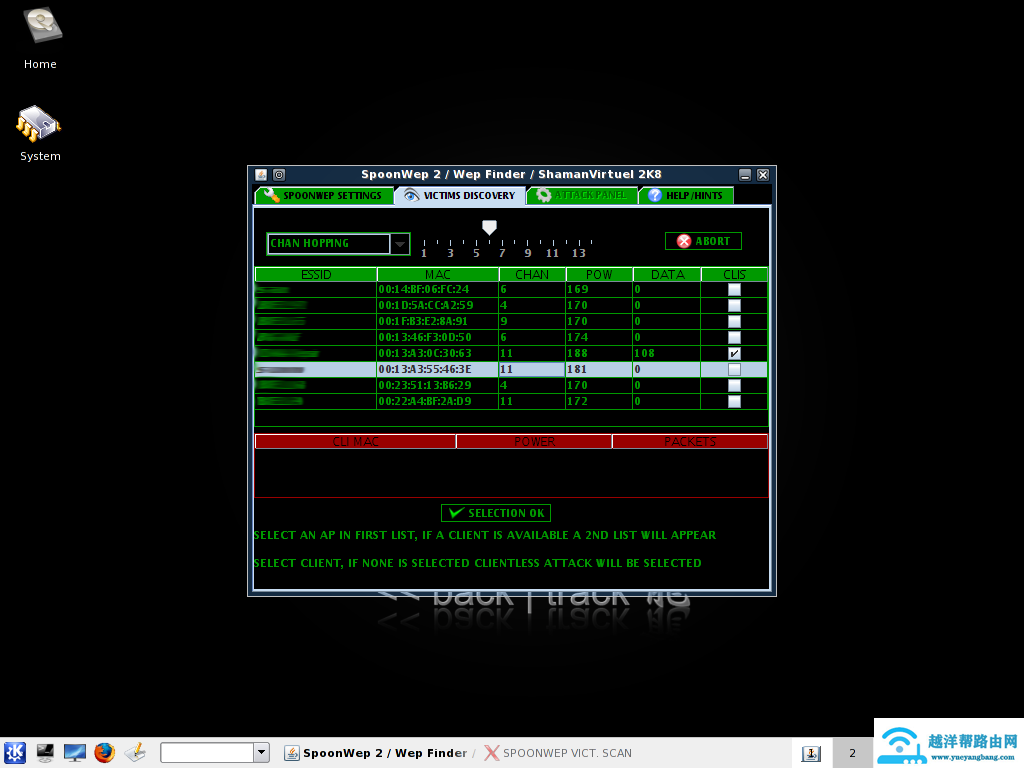Open the KDE start menu
Viewport: 1024px width, 768px height.
[15, 753]
